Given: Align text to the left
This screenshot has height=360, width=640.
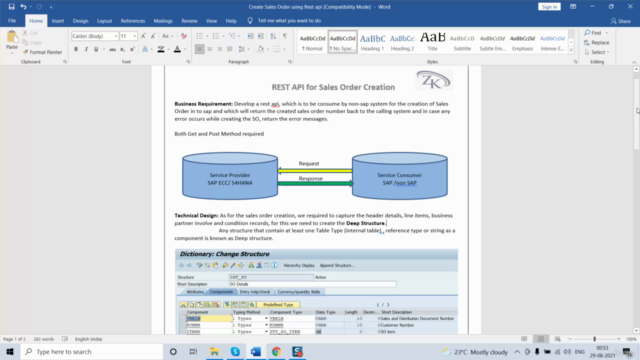Looking at the screenshot, I should (x=200, y=49).
